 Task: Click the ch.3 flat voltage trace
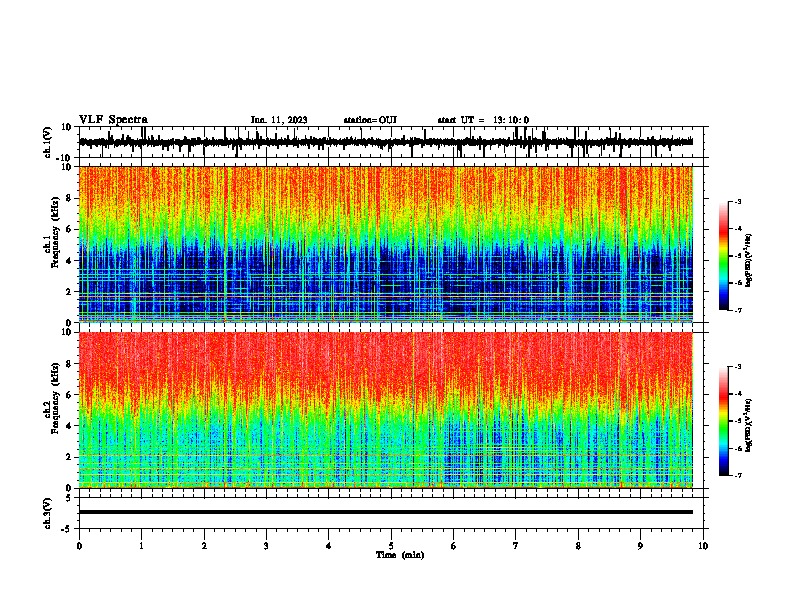[386, 512]
